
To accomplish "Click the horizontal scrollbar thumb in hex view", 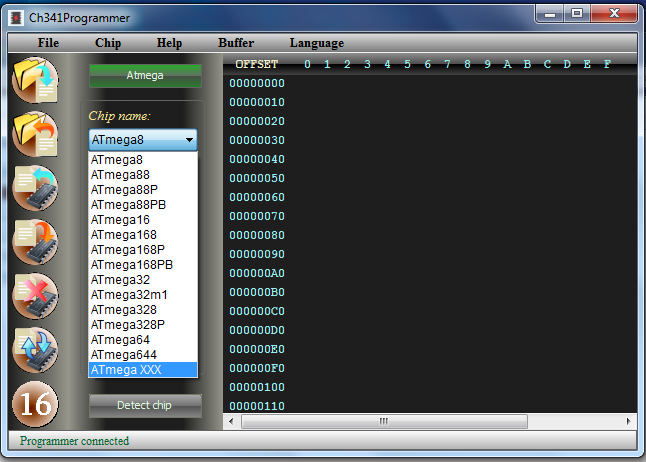I will click(384, 421).
